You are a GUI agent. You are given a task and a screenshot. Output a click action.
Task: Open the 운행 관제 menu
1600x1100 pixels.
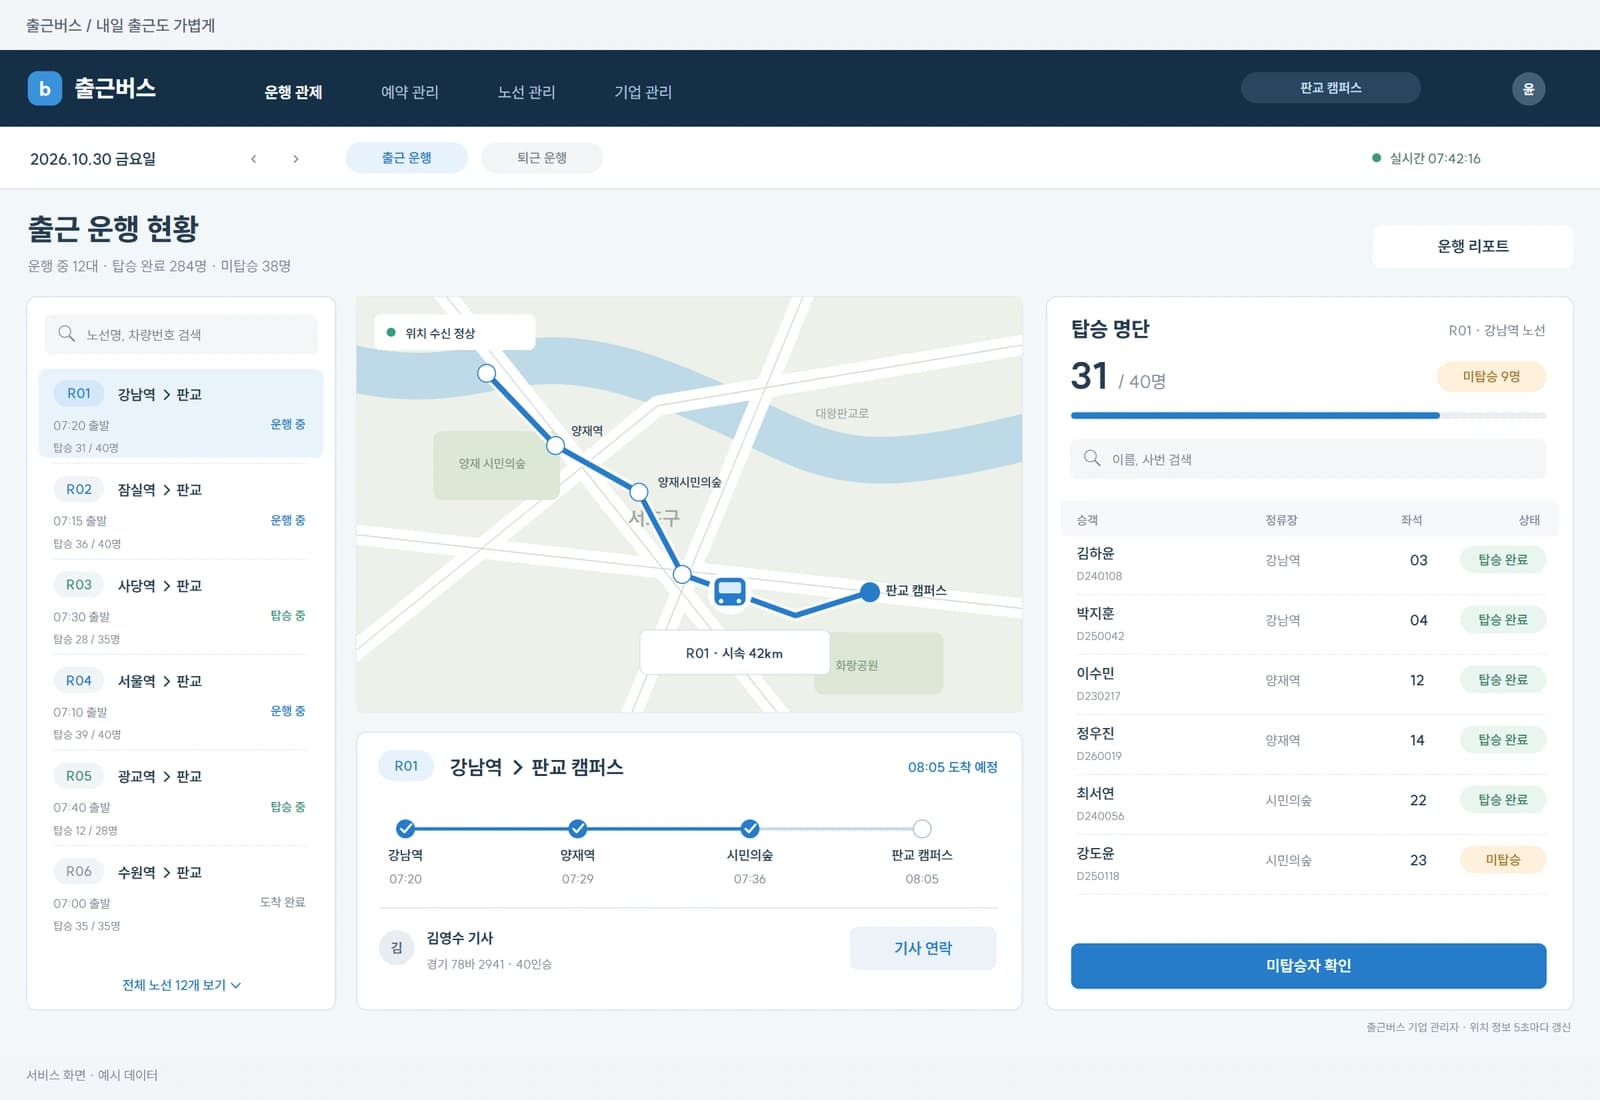293,92
